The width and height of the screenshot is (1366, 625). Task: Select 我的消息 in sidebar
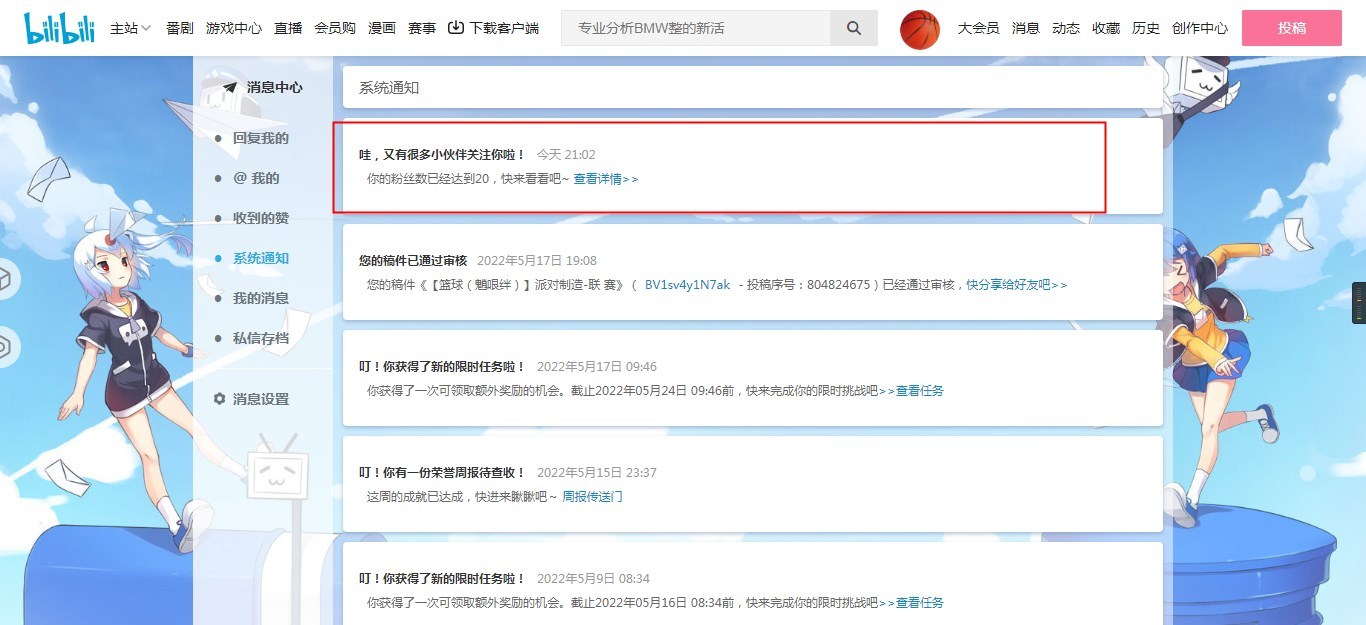[x=261, y=298]
